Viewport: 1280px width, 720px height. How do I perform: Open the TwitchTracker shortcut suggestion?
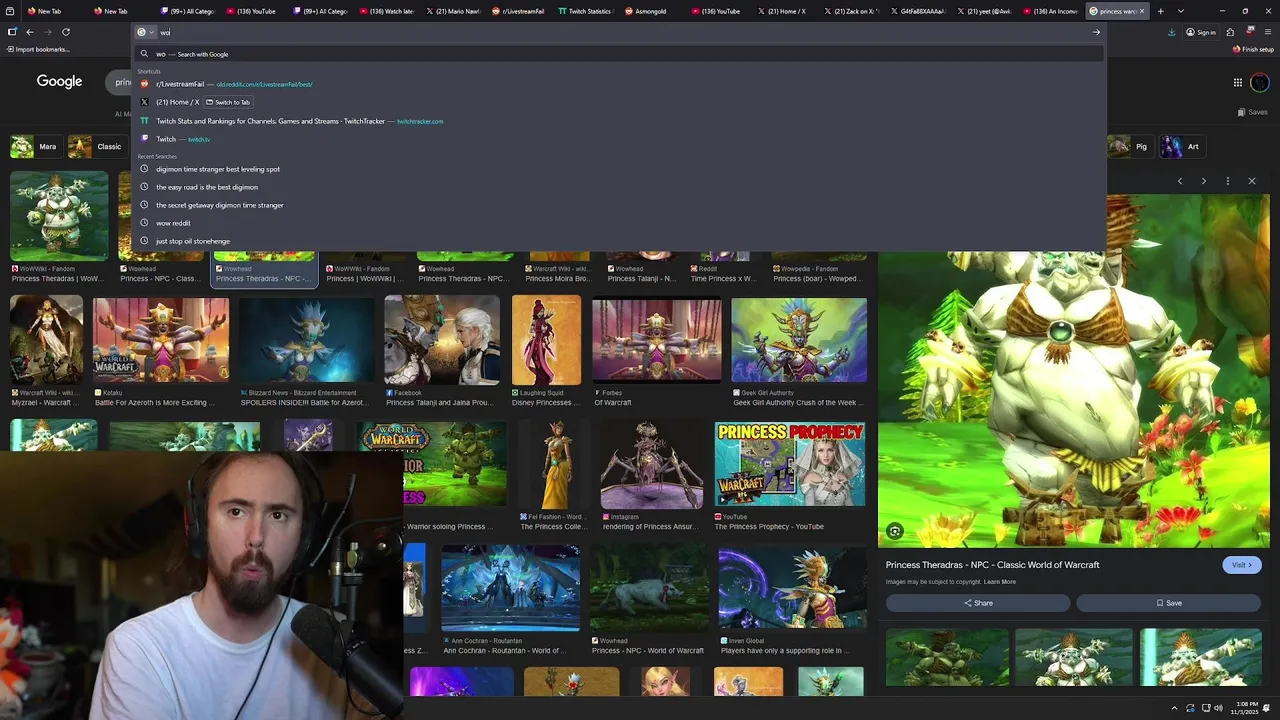click(620, 121)
